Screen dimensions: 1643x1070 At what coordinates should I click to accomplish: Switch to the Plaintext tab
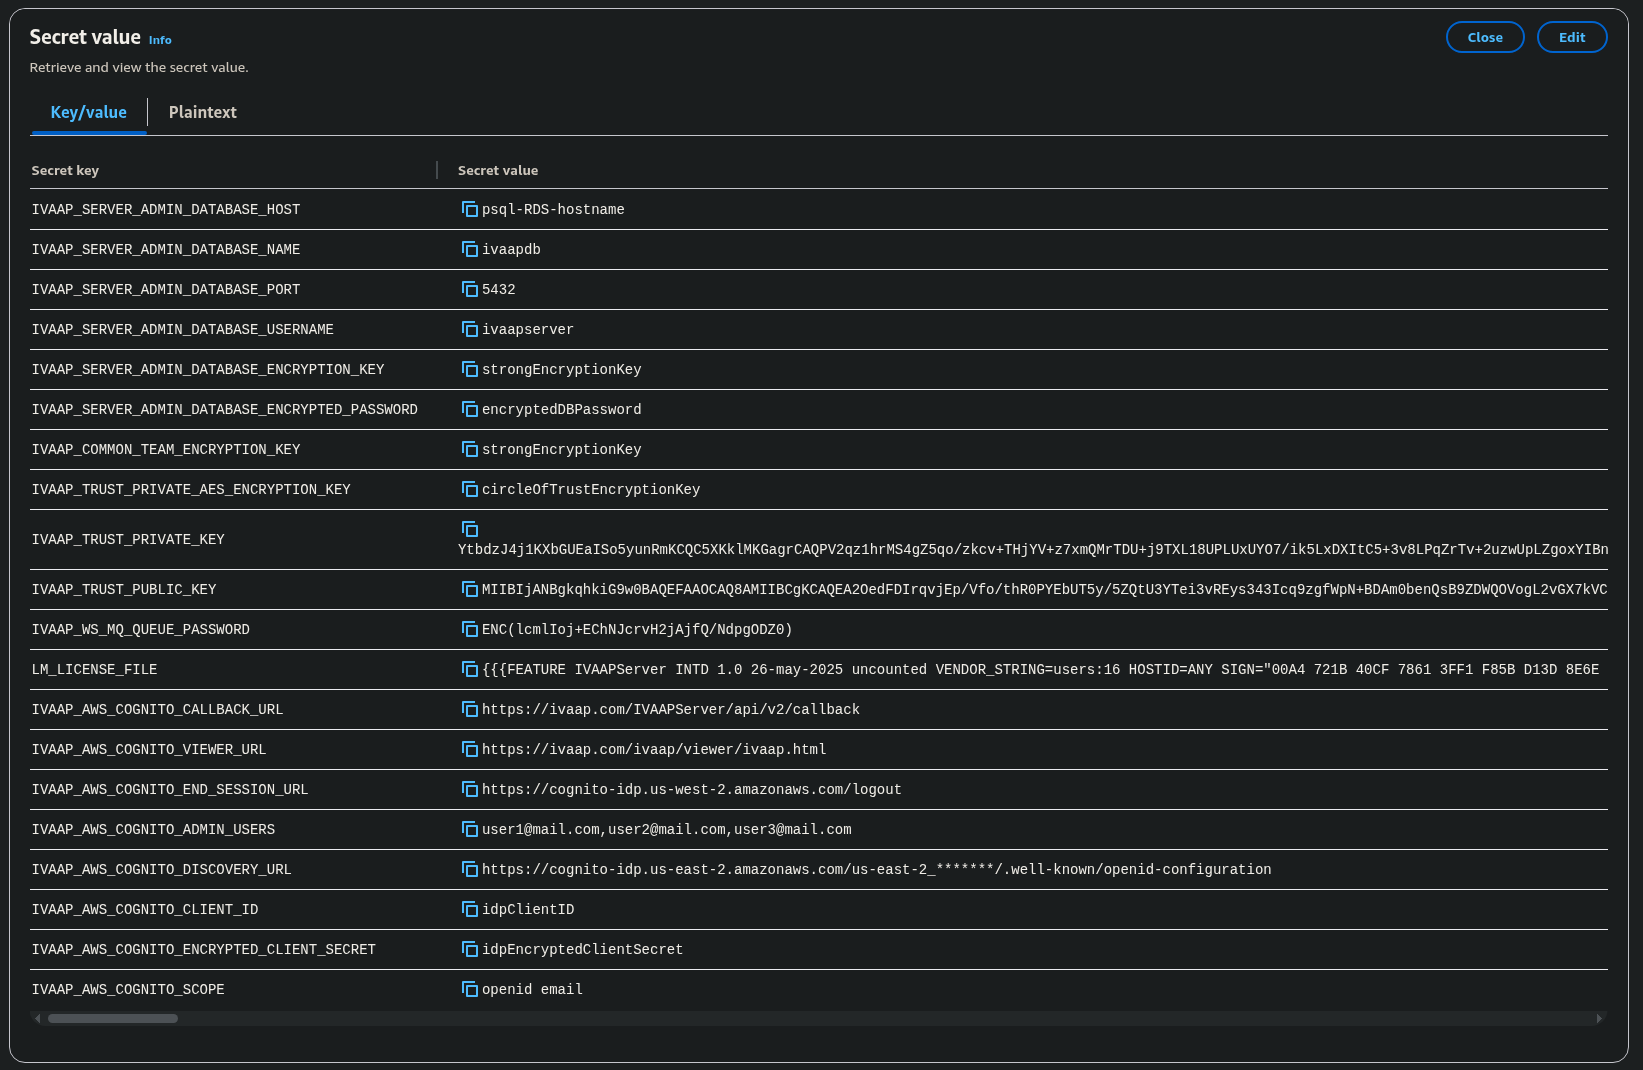[x=202, y=112]
